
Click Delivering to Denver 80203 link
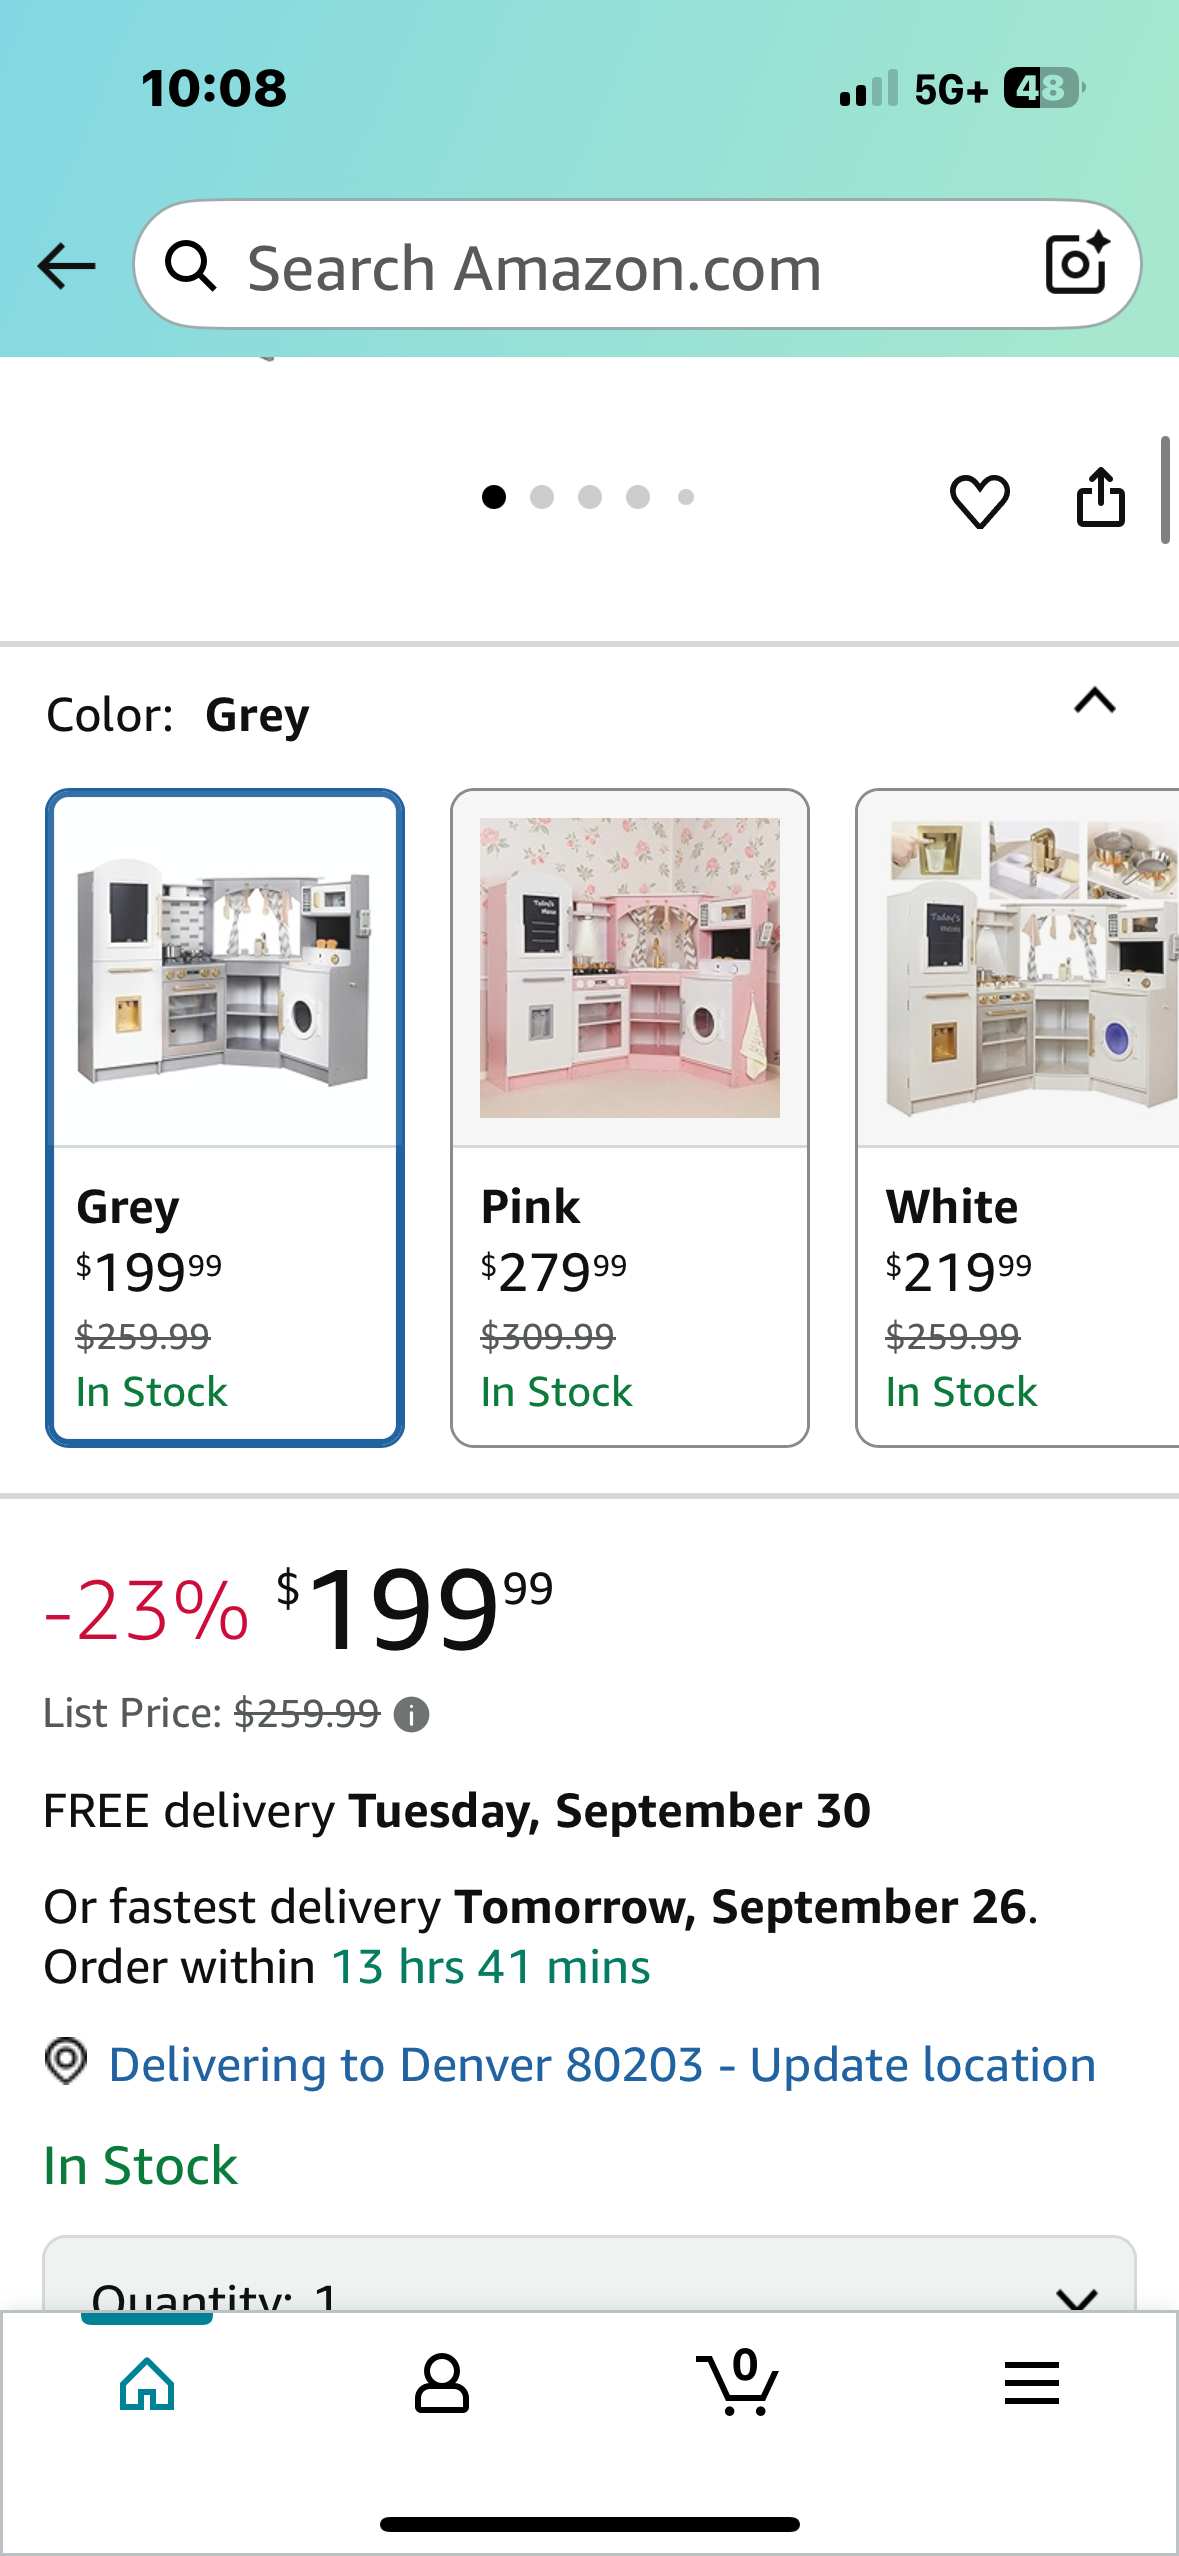tap(602, 2065)
